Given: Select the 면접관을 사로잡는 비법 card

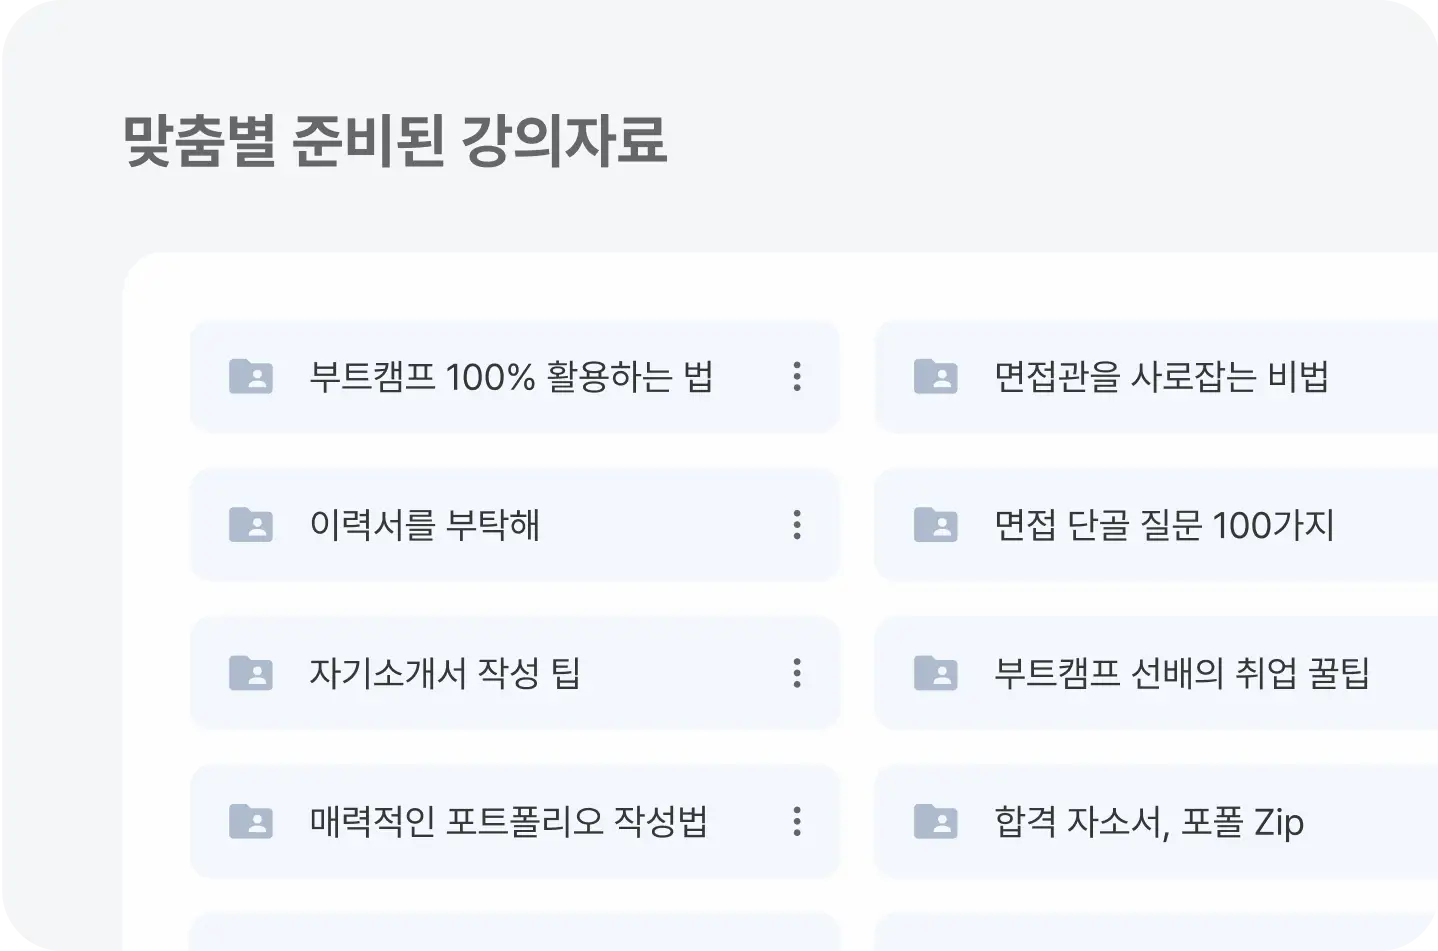Looking at the screenshot, I should click(1161, 377).
